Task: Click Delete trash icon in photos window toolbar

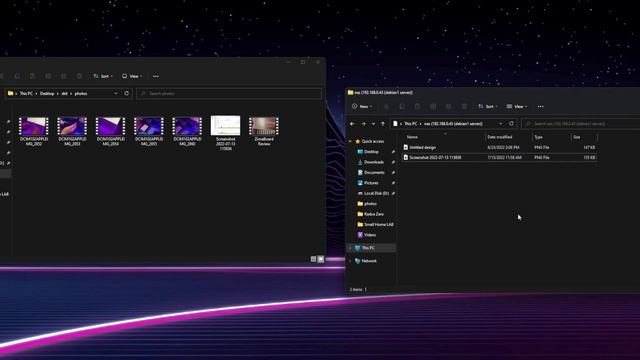Action: pyautogui.click(x=79, y=76)
